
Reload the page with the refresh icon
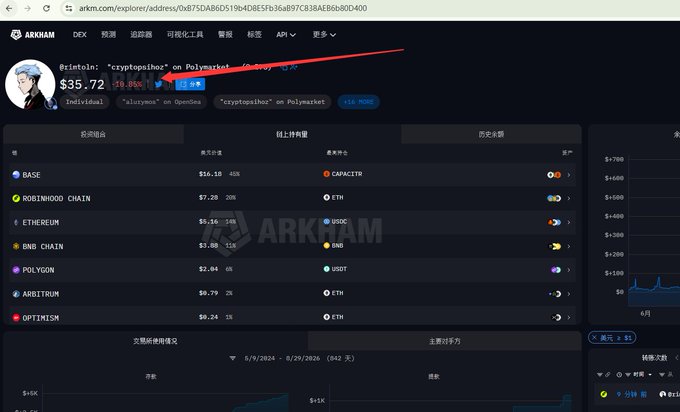(46, 8)
